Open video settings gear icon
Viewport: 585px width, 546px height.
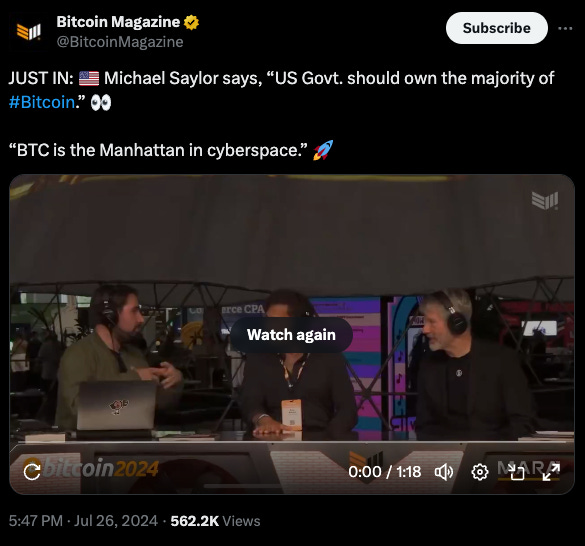coord(480,472)
